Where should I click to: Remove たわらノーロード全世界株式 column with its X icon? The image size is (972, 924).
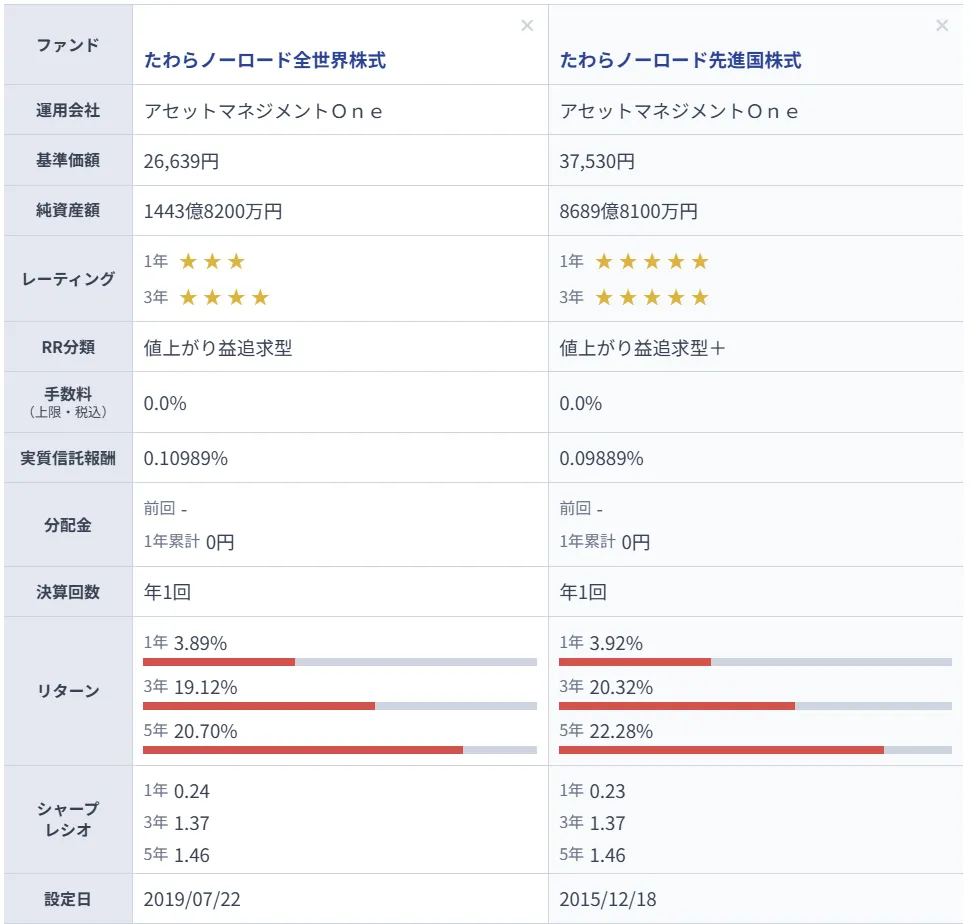click(x=527, y=25)
